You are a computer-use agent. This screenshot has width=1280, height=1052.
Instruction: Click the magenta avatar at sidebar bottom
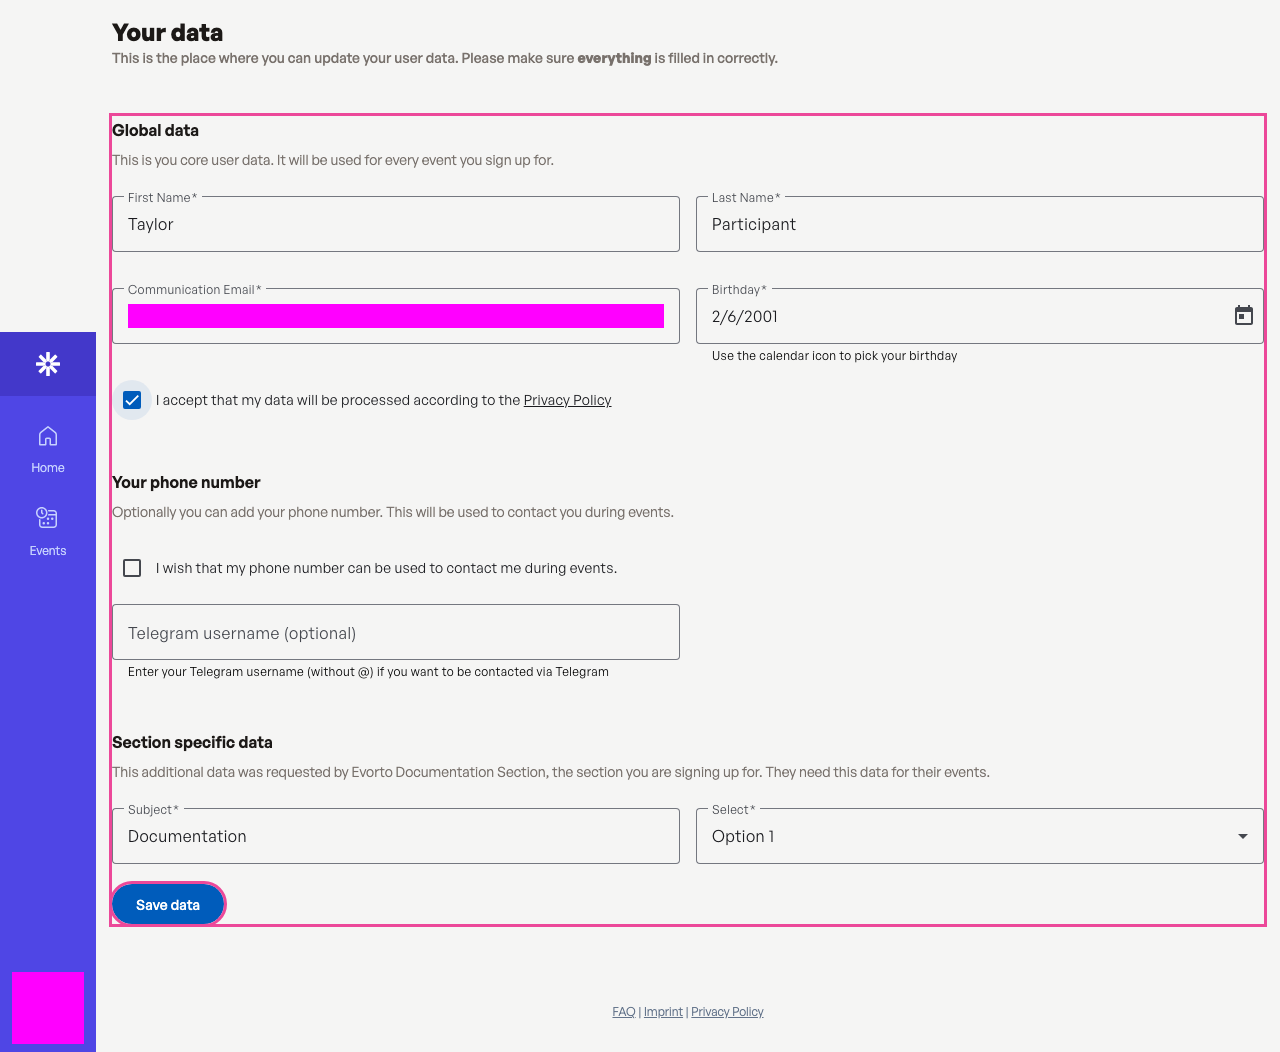tap(48, 1008)
